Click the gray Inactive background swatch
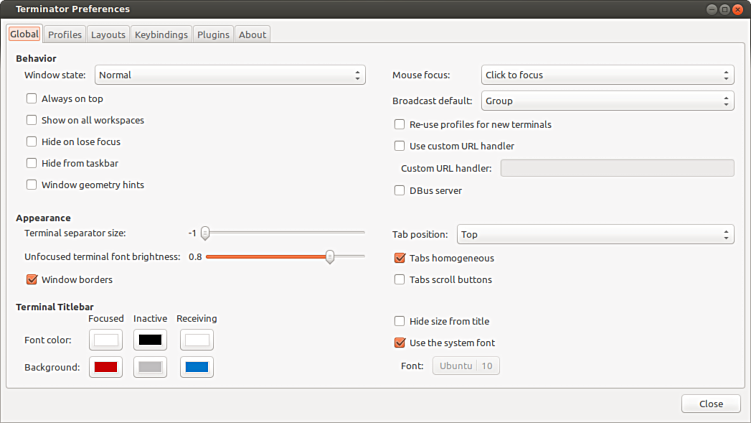The width and height of the screenshot is (752, 423). point(150,367)
